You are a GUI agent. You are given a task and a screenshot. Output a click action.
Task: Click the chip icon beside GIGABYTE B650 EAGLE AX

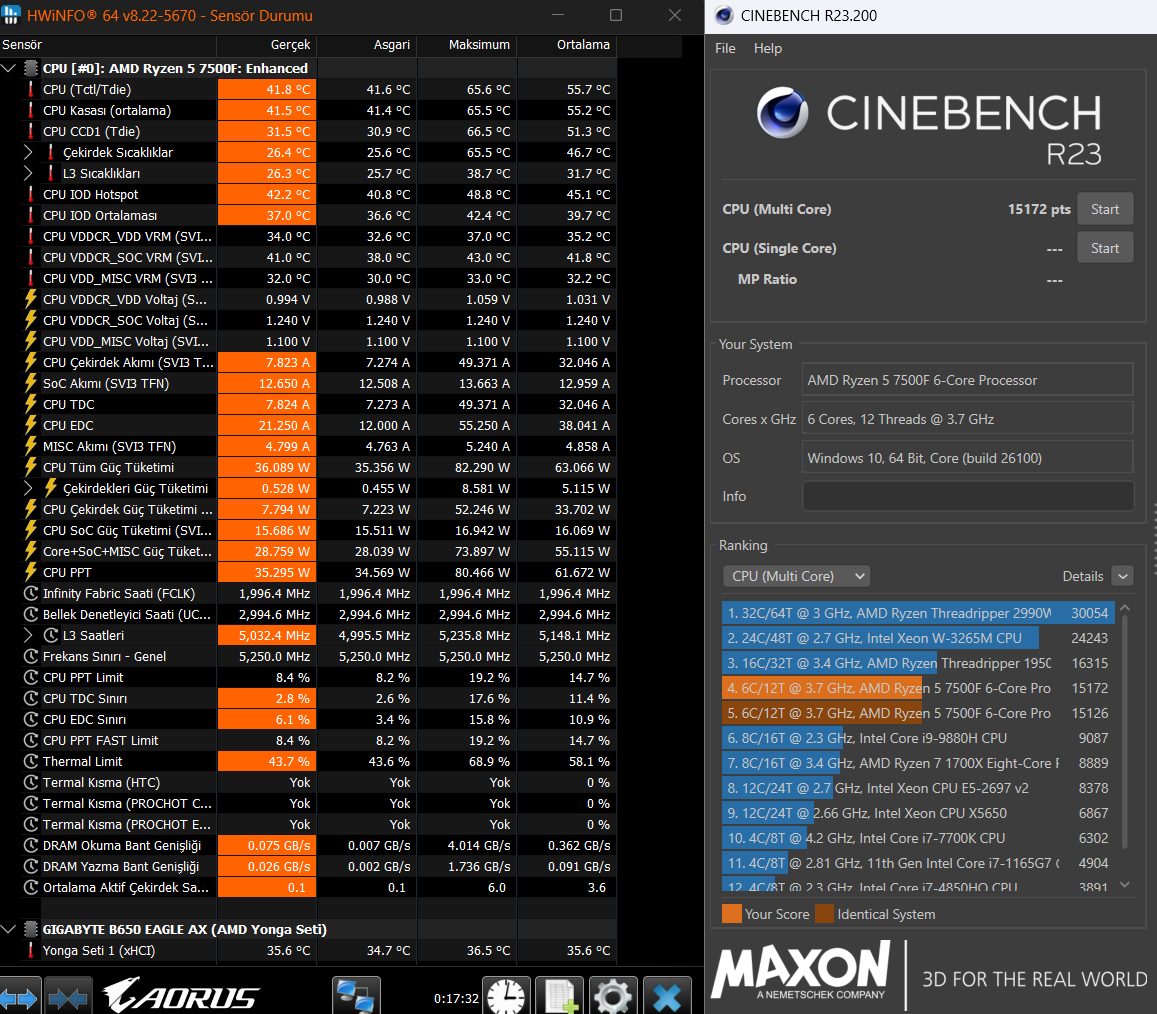[30, 929]
